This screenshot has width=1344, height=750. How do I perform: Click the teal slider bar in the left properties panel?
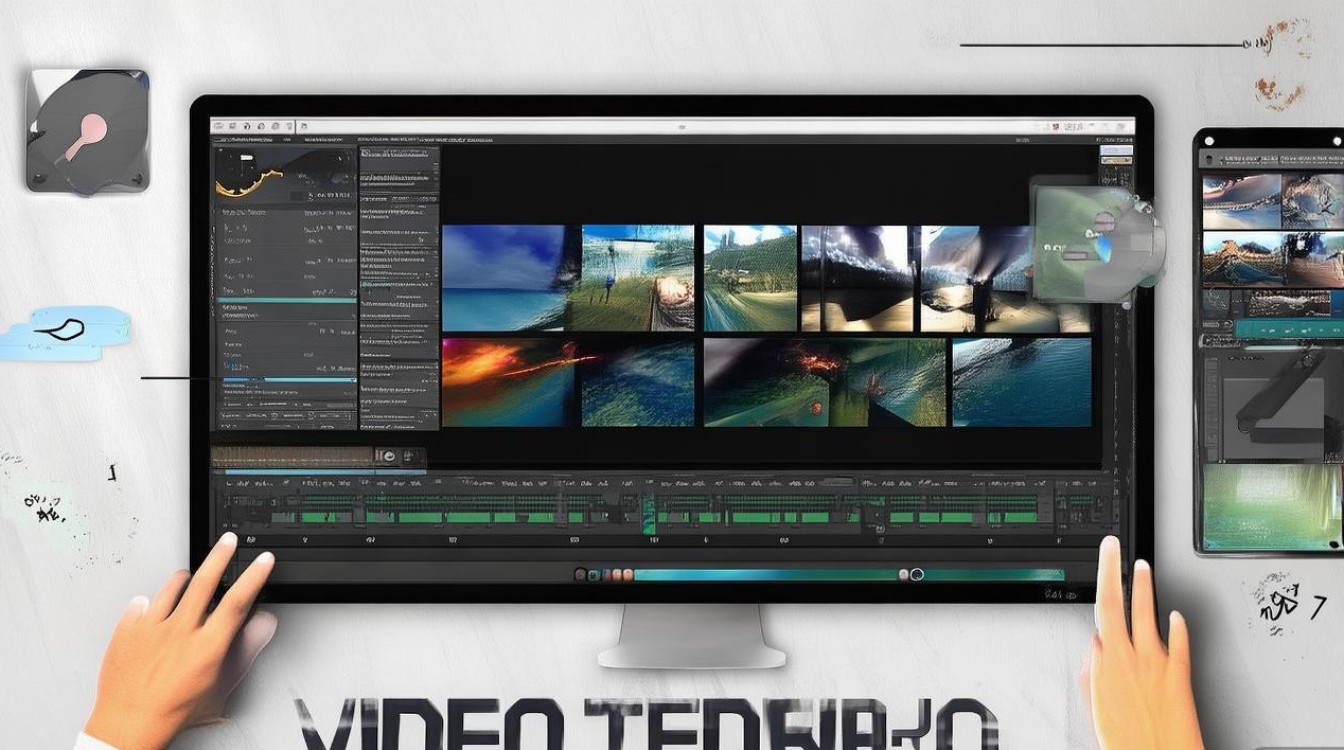[x=288, y=299]
